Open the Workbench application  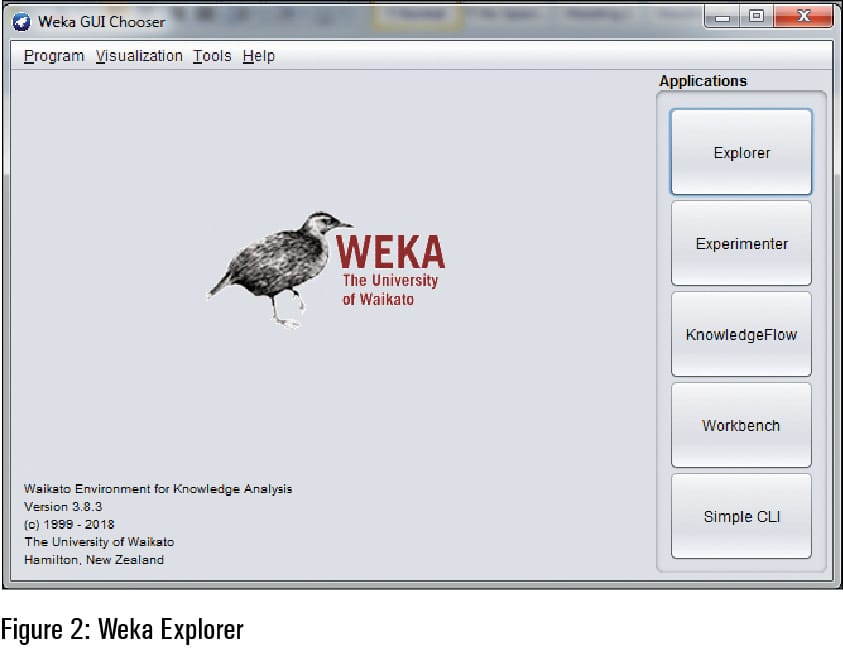(741, 425)
